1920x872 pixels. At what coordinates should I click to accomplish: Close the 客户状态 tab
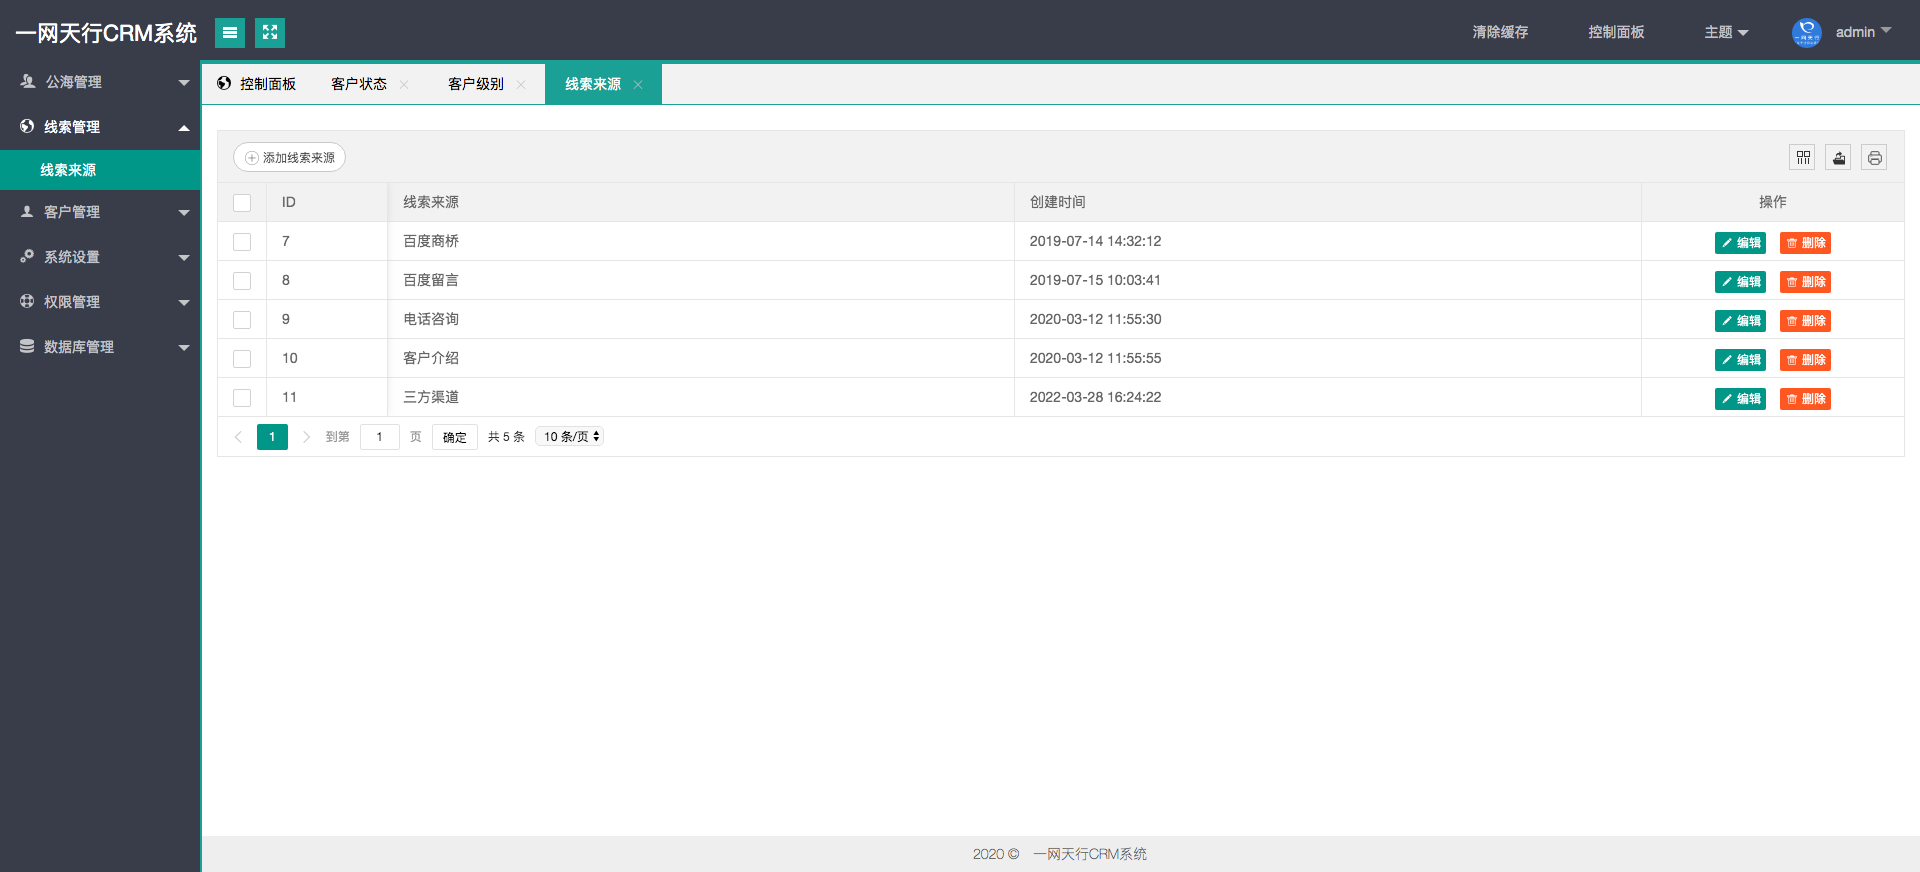(404, 85)
